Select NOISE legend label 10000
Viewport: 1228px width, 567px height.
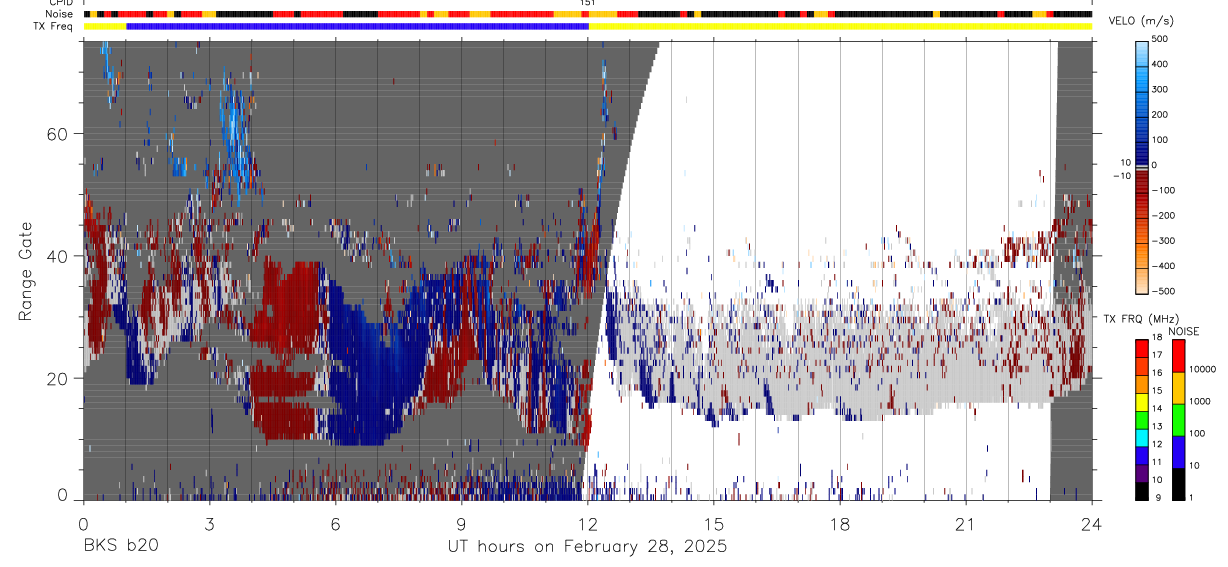pos(1203,369)
